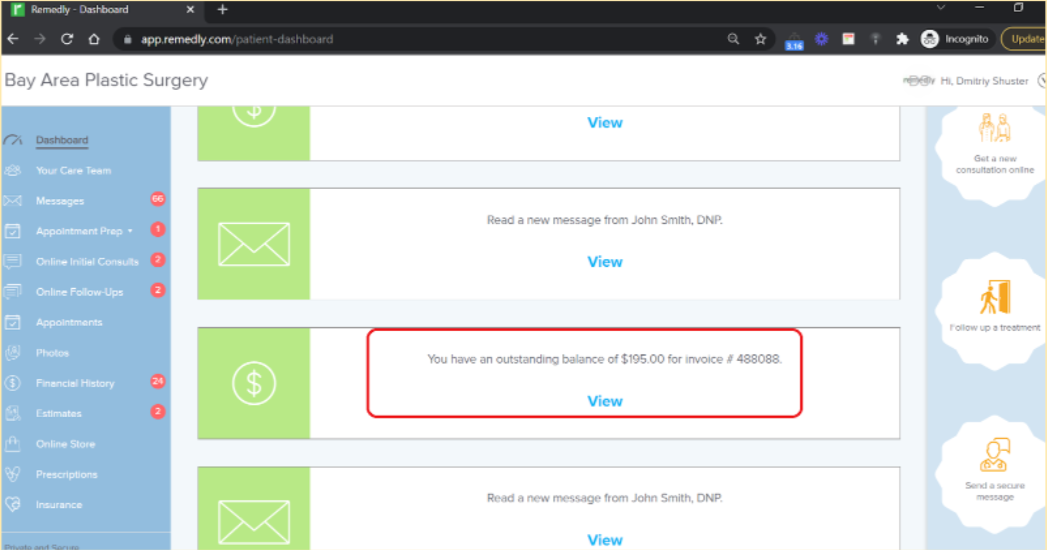Open the browser extensions puzzle icon
The image size is (1047, 550).
click(902, 39)
